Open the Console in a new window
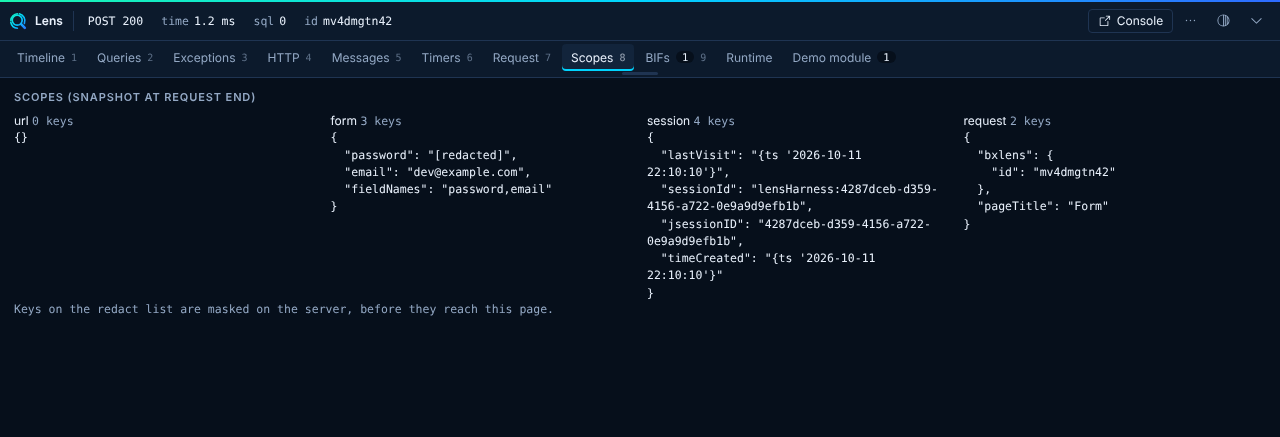This screenshot has height=437, width=1280. 1130,20
